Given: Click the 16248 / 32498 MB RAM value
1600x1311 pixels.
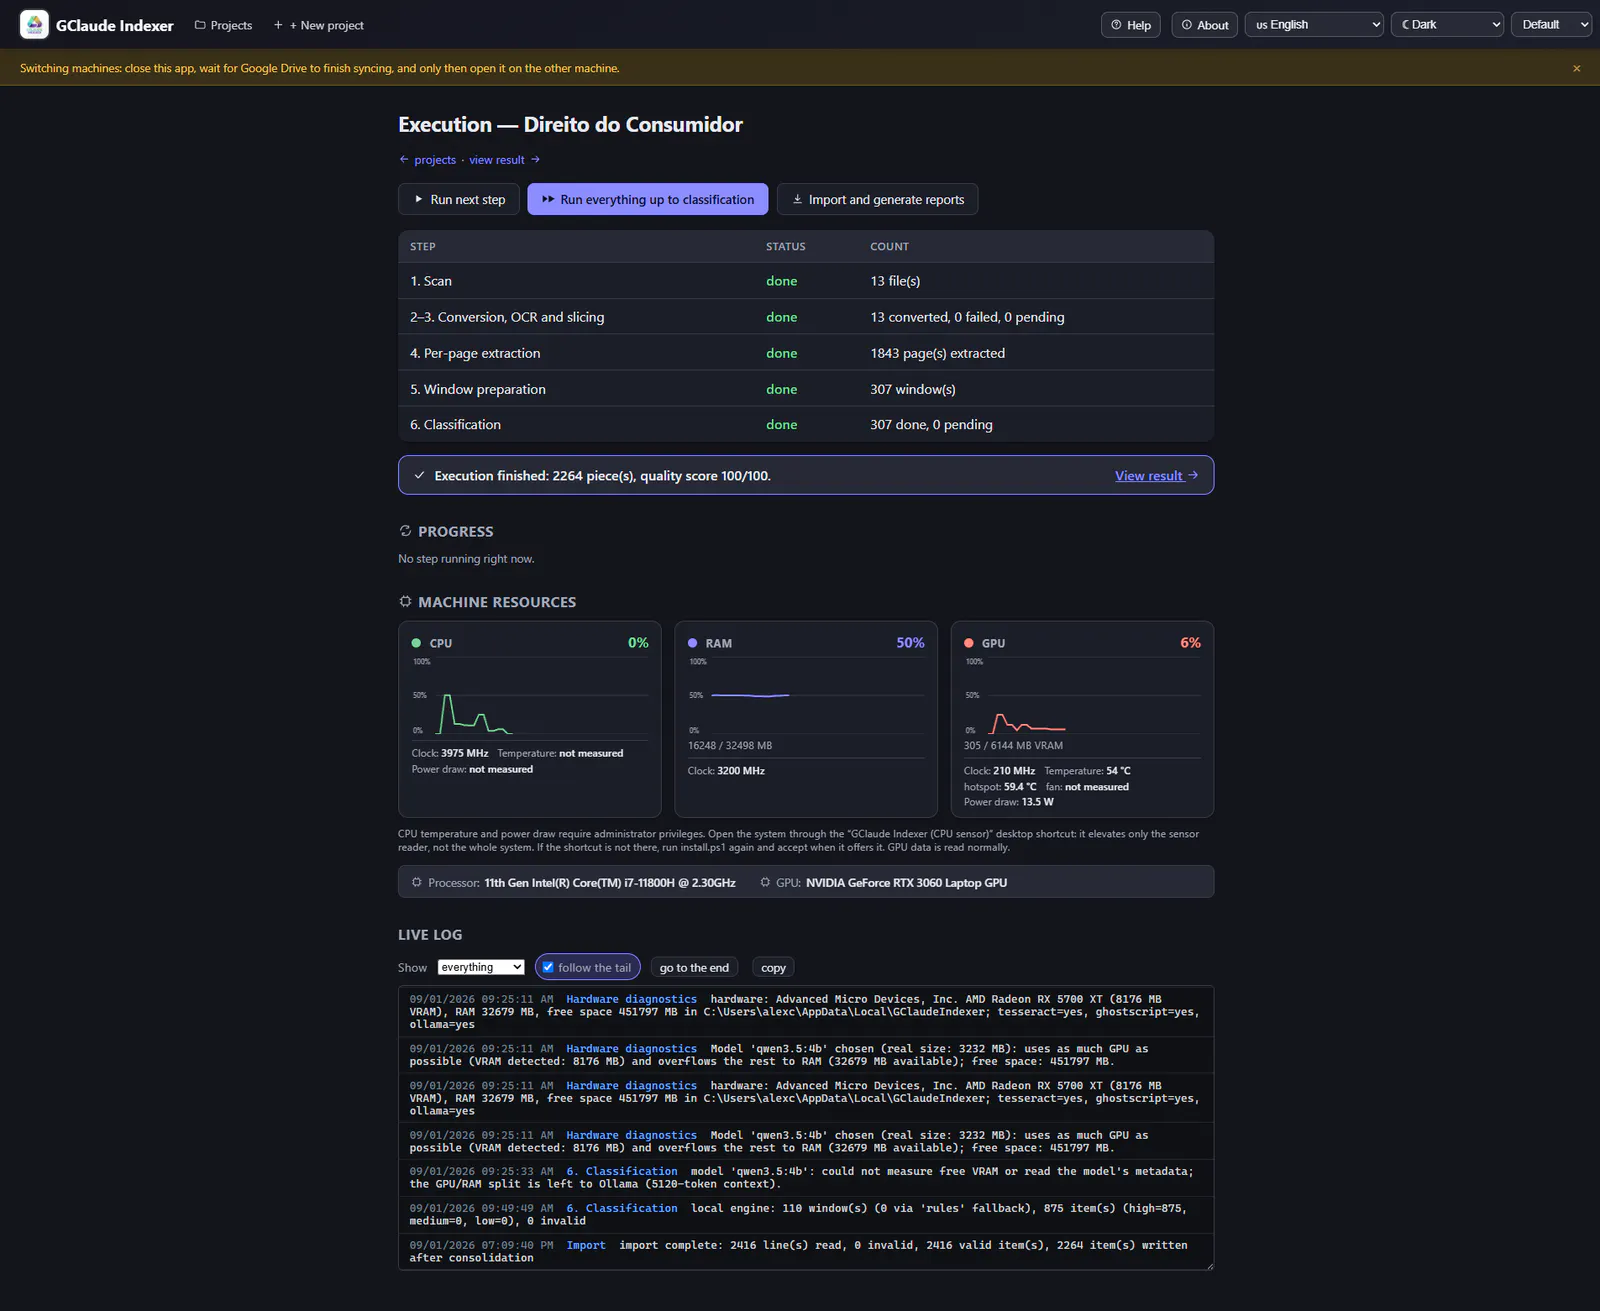Looking at the screenshot, I should [x=730, y=745].
